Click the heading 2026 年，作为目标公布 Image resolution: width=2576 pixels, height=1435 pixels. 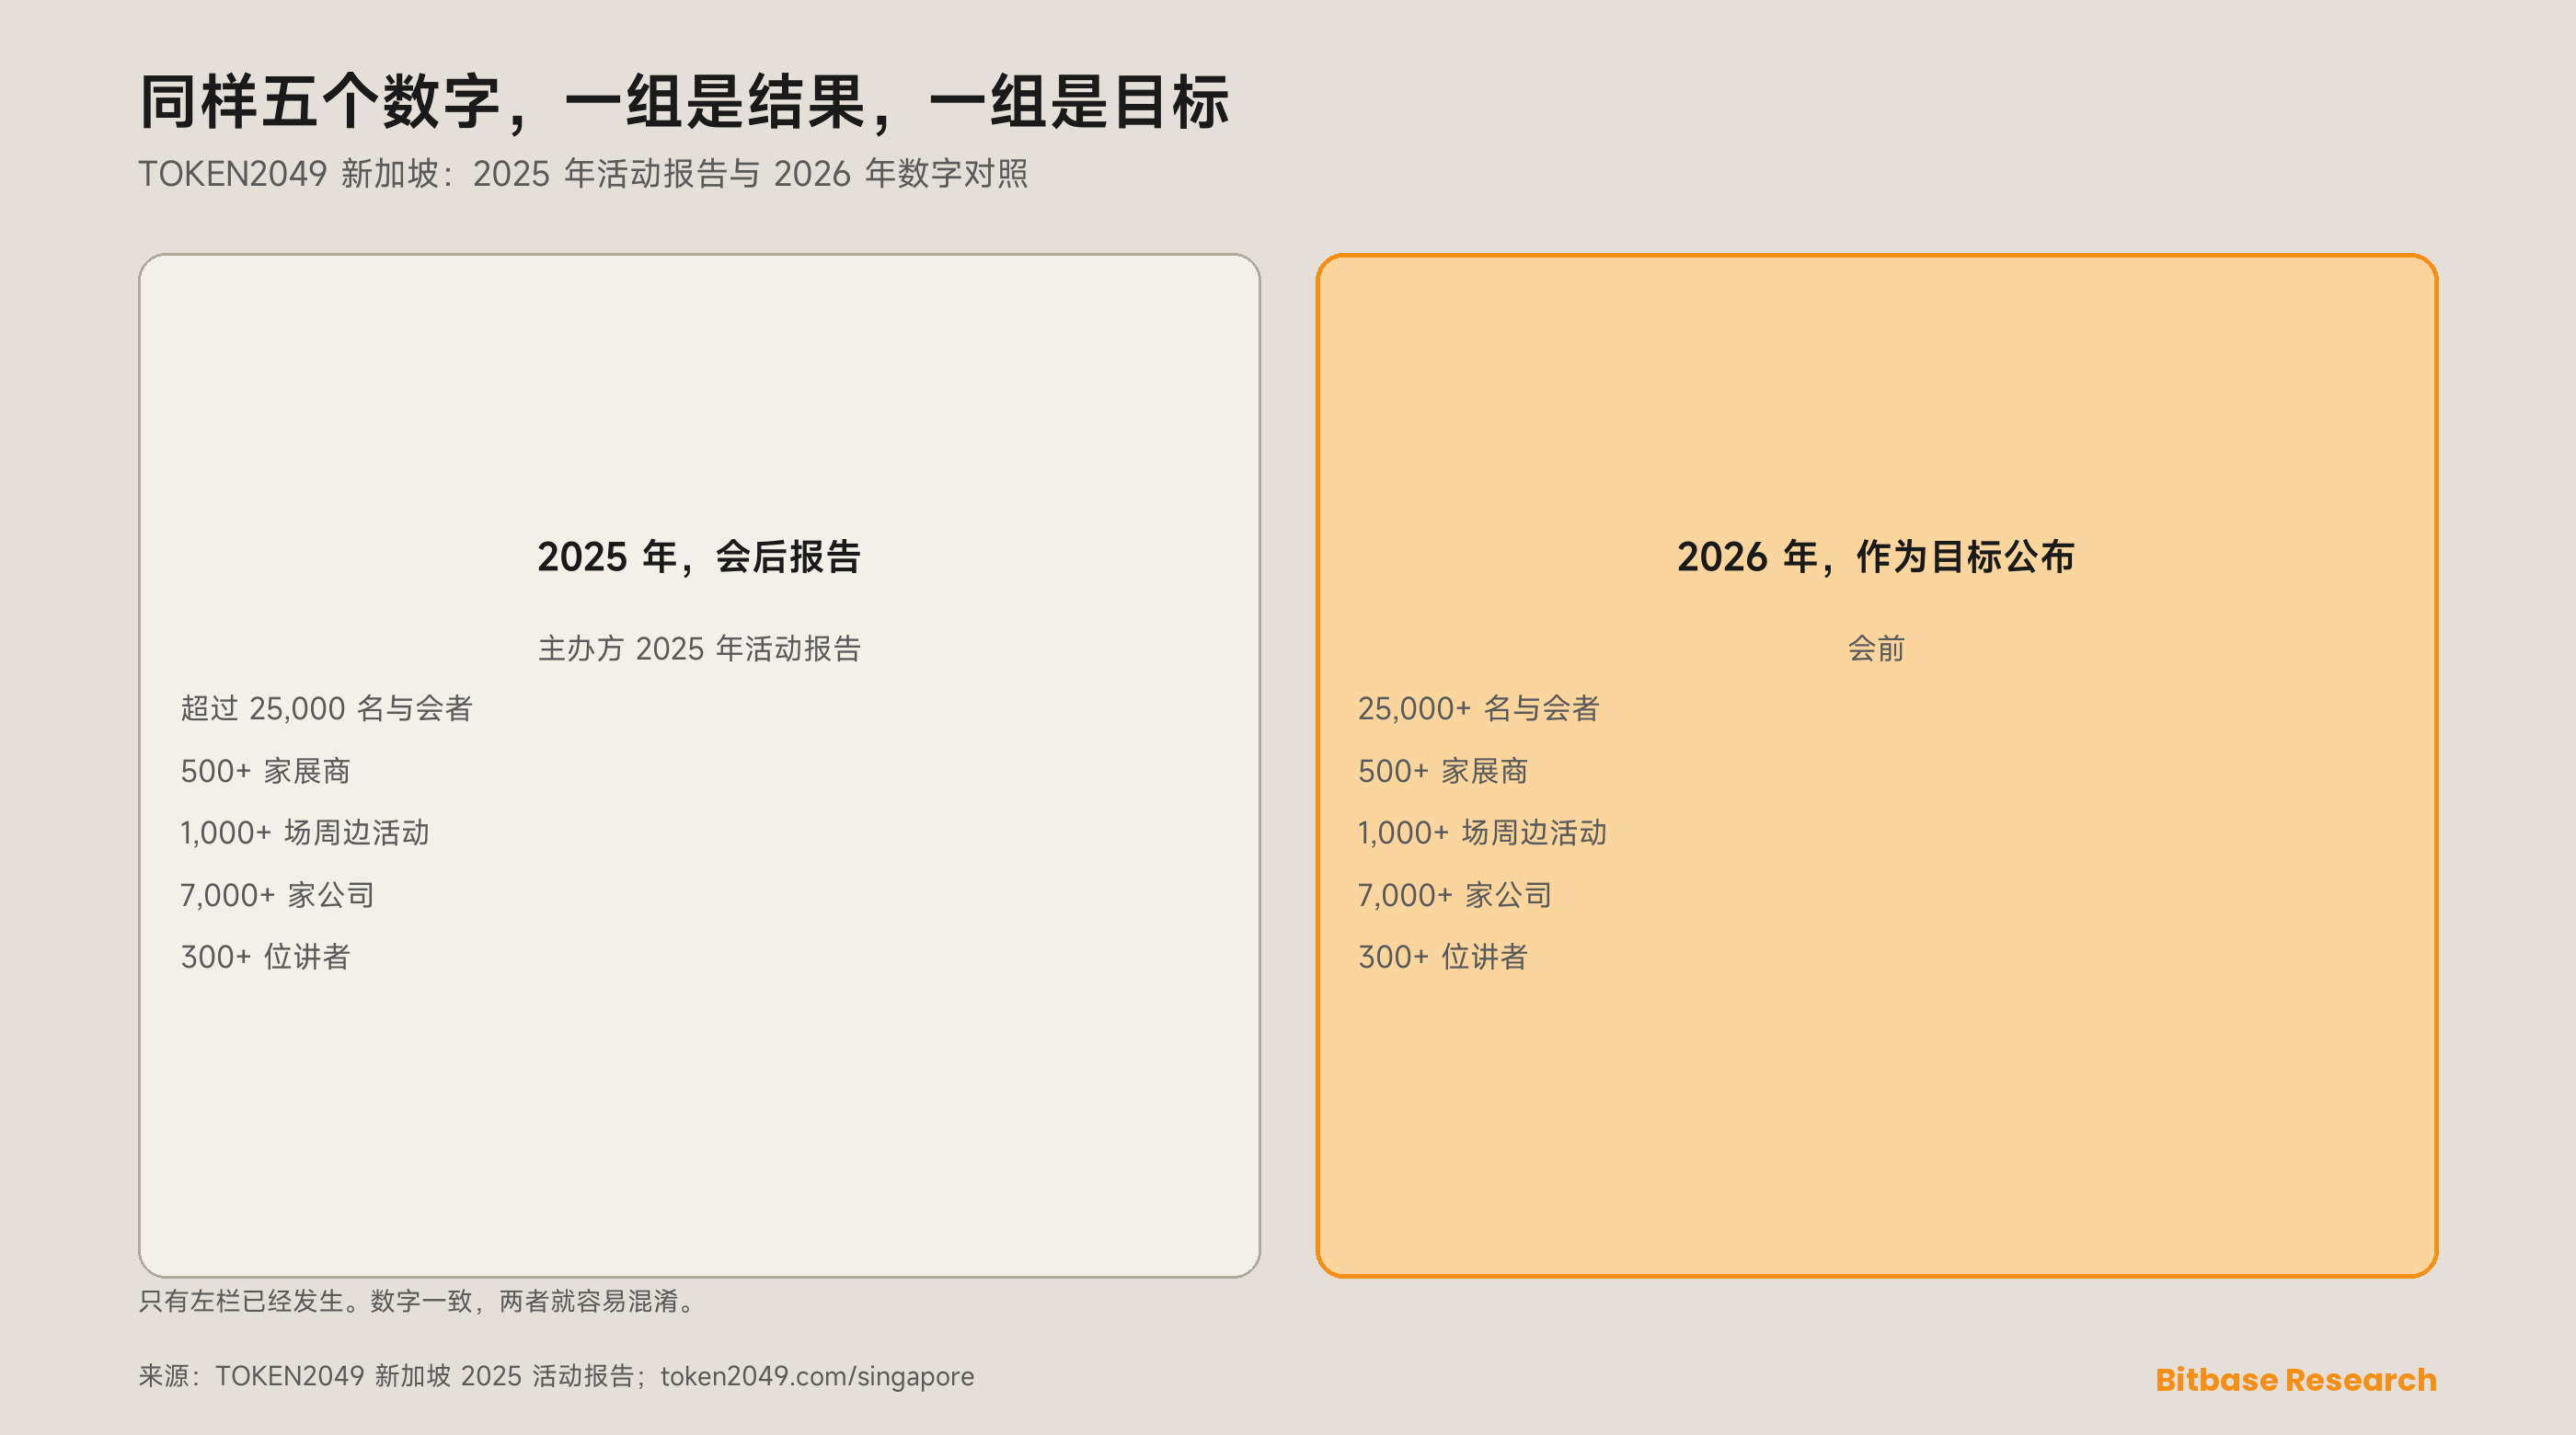pyautogui.click(x=1876, y=557)
